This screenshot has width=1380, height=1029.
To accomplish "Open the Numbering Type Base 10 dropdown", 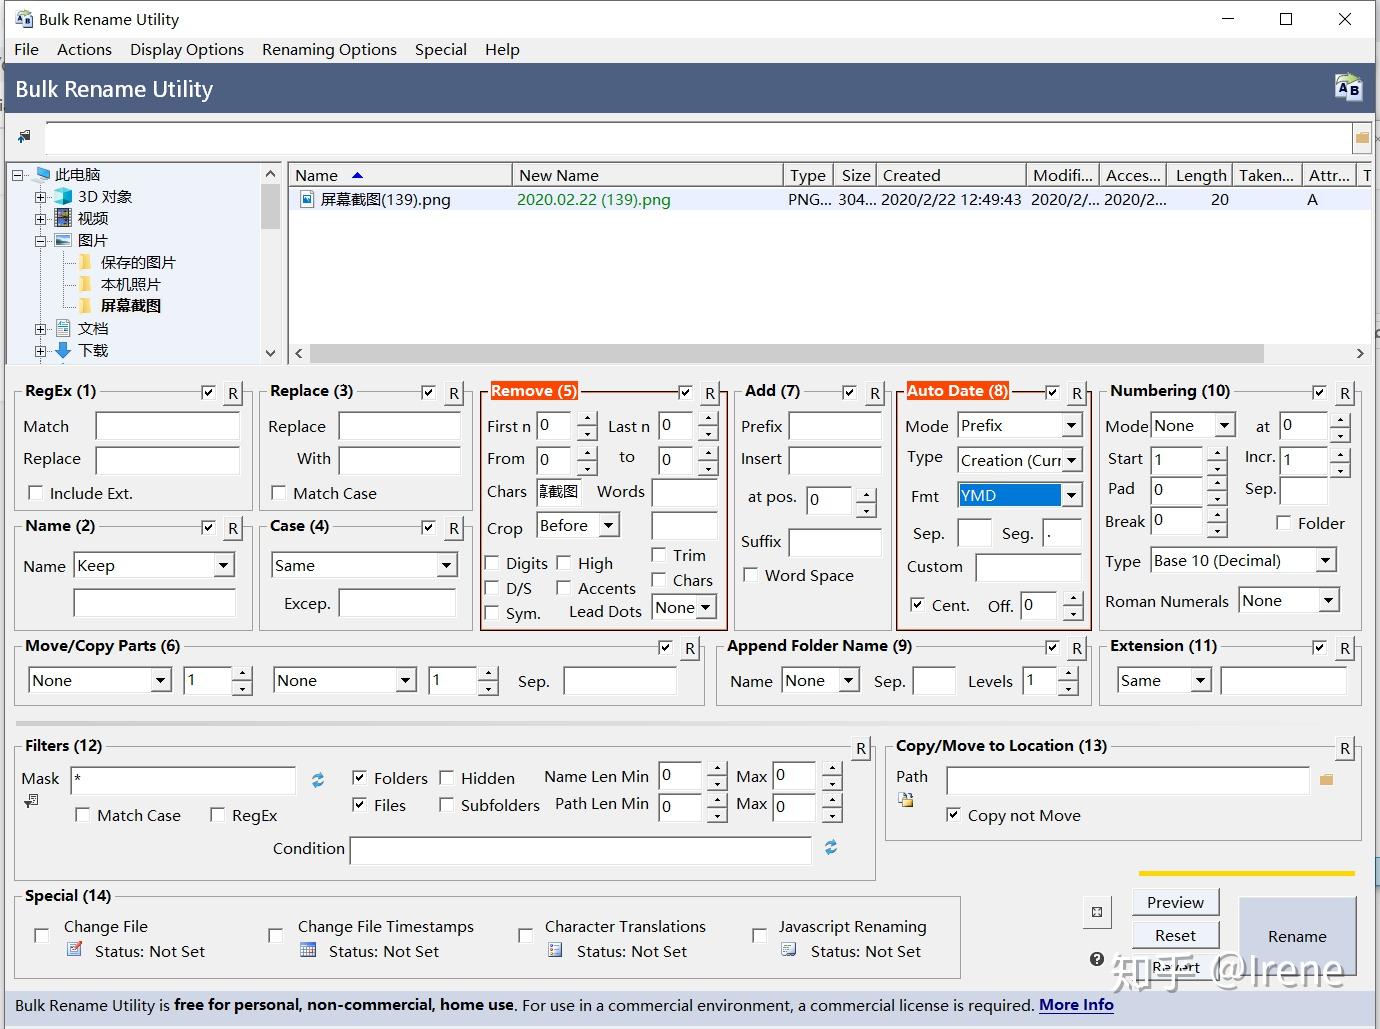I will pos(1326,560).
